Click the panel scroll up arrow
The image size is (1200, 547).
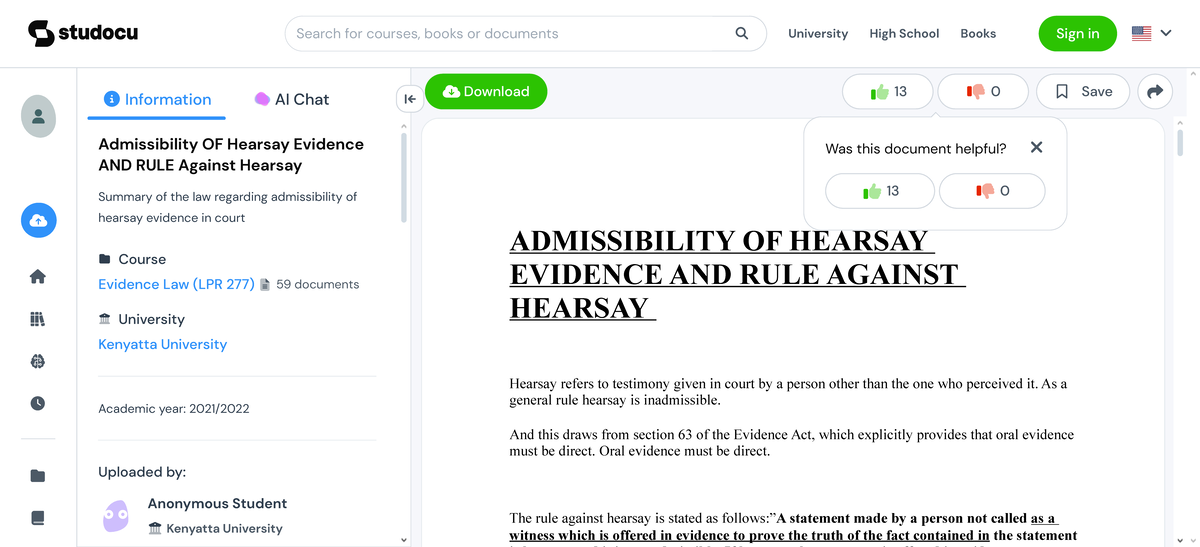click(x=404, y=126)
